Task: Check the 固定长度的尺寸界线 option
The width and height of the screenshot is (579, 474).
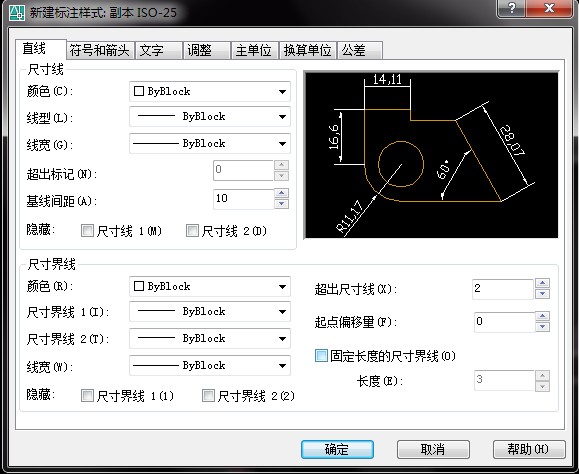Action: (x=321, y=356)
